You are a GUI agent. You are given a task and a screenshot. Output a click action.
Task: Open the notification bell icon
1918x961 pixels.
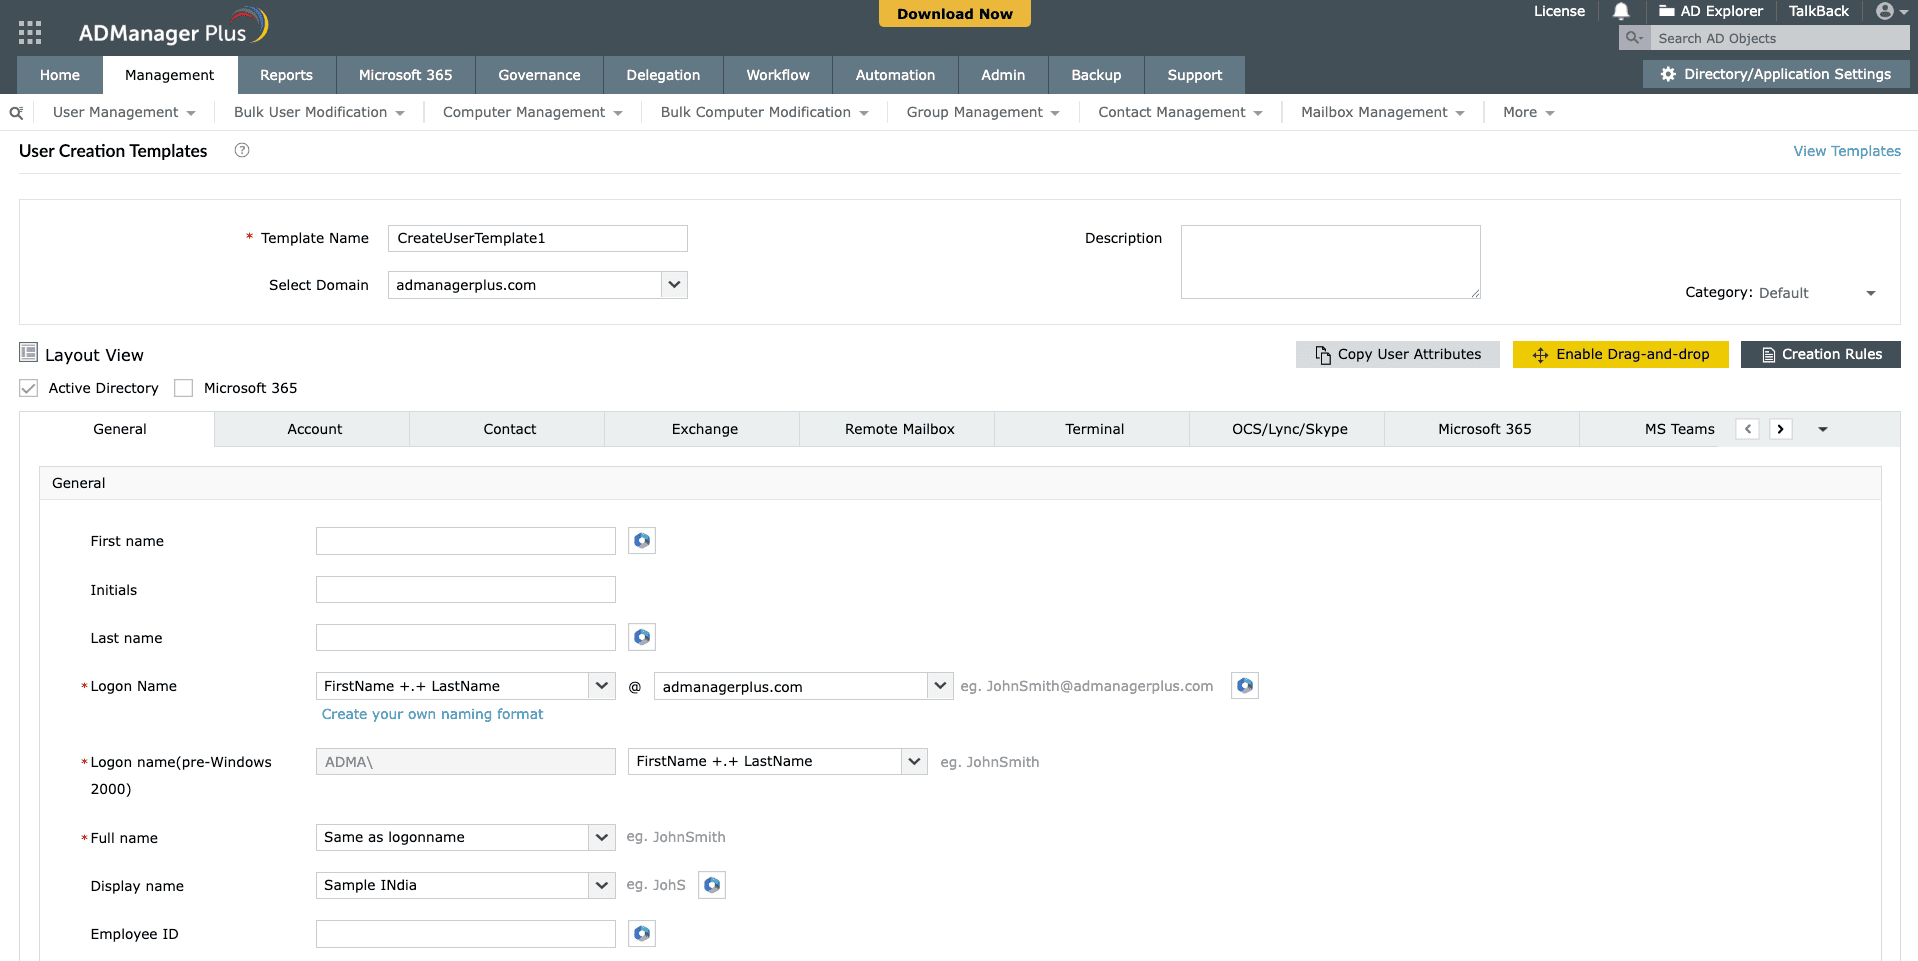[1620, 11]
